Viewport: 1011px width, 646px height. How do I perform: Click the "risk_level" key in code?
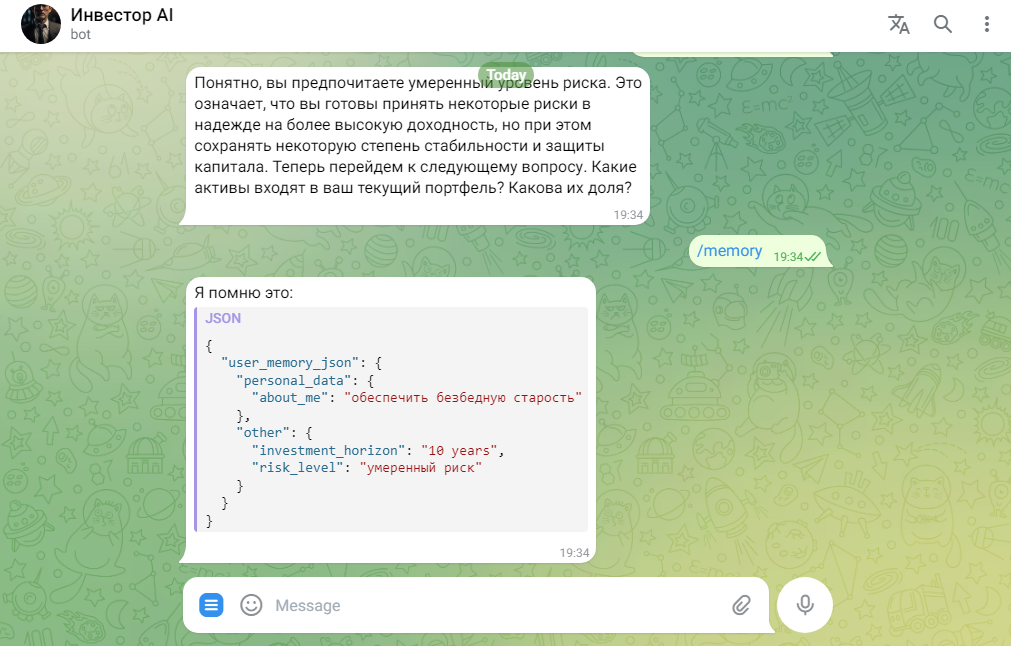pos(297,467)
